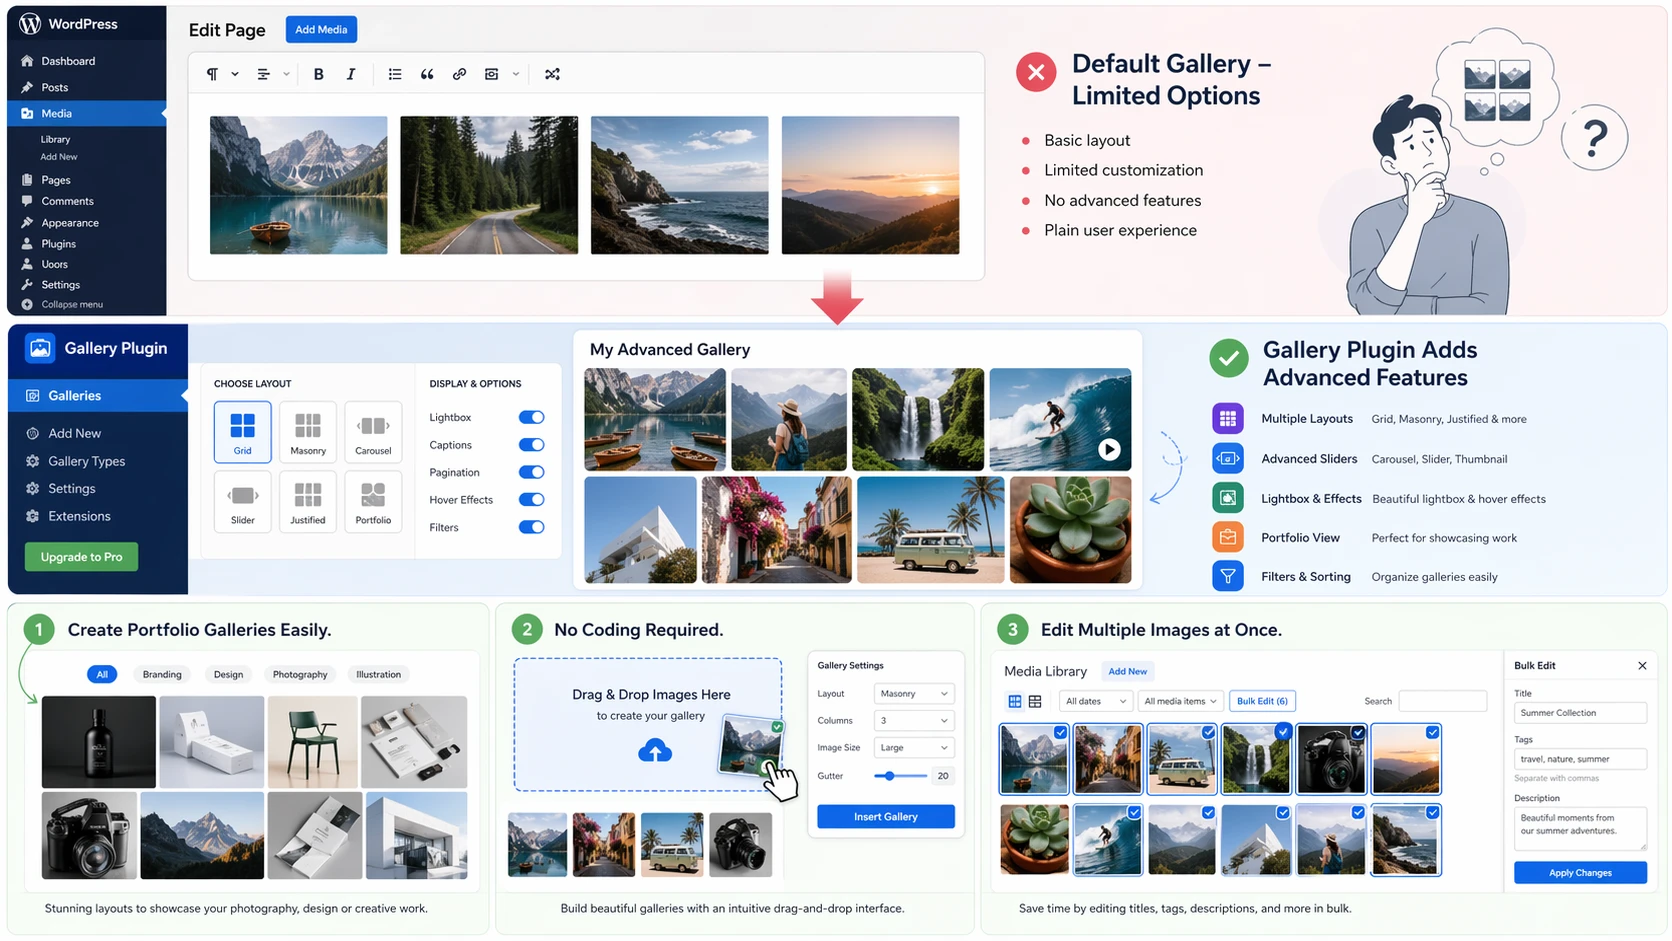Viewport: 1672px width, 941px height.
Task: Select the Masonry layout icon
Action: point(308,426)
